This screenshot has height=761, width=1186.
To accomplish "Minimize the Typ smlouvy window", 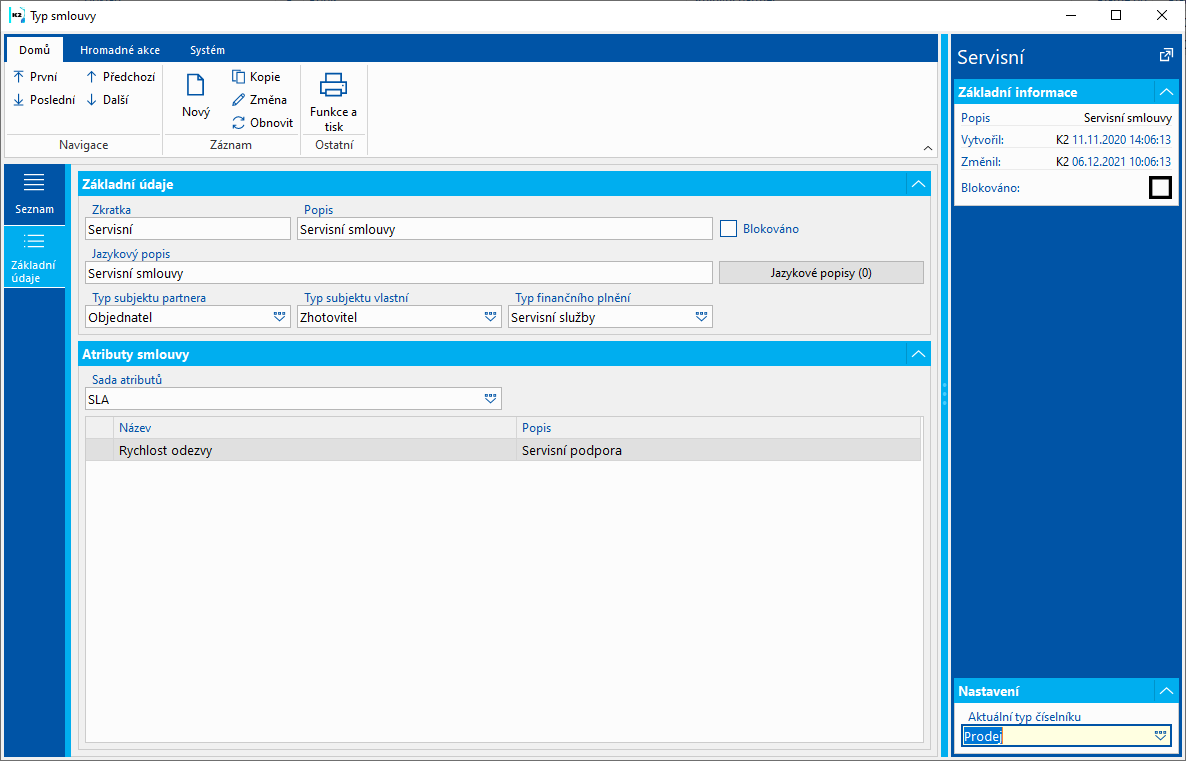I will coord(1070,15).
